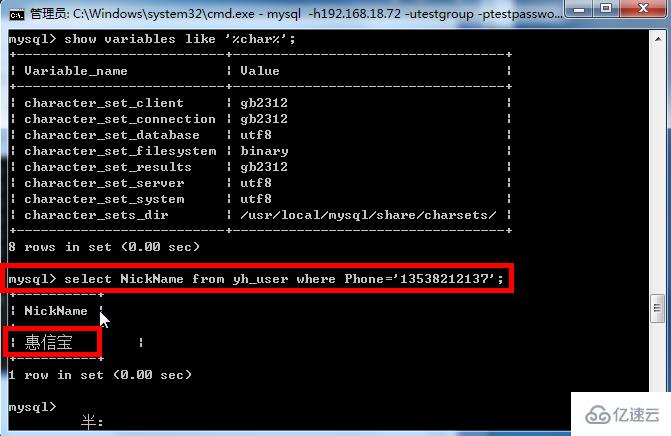This screenshot has width=671, height=436.
Task: Select character_sets_dir row name
Action: pos(96,215)
